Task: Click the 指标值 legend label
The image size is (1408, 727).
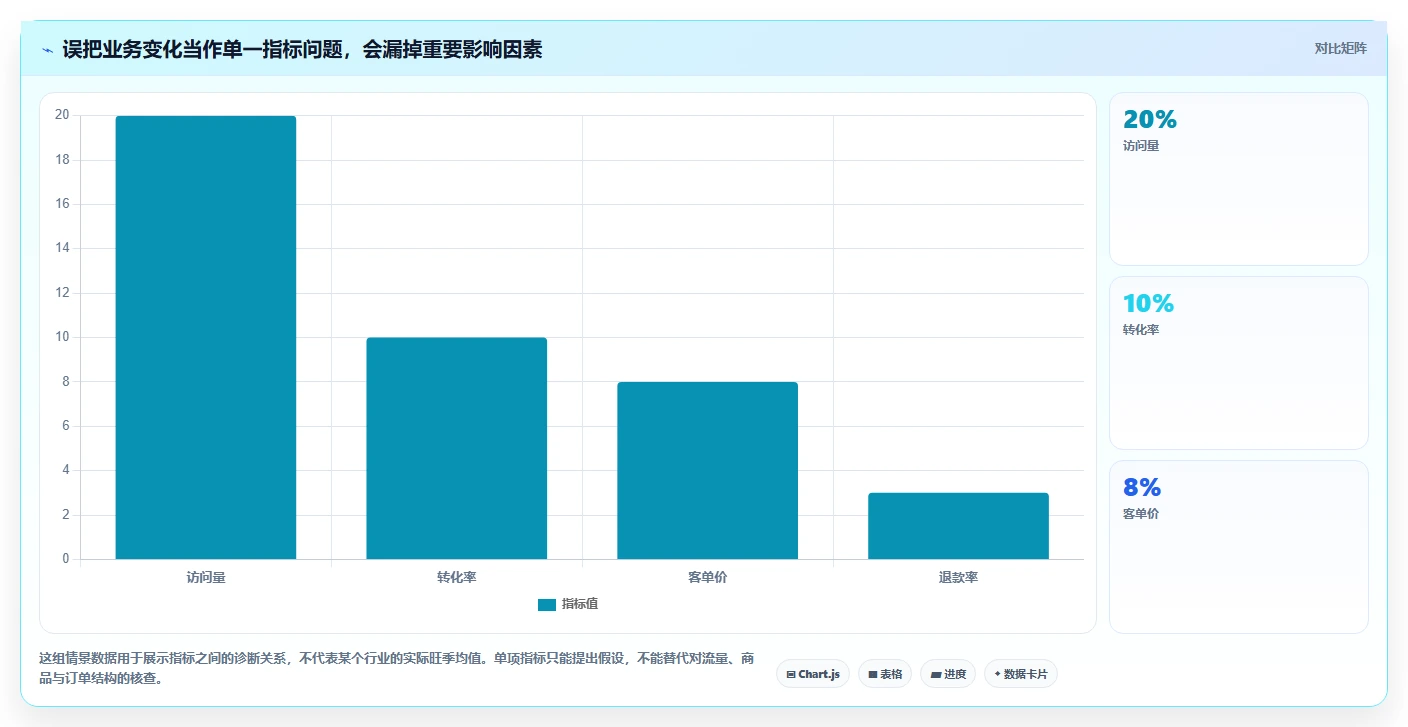Action: click(x=580, y=604)
